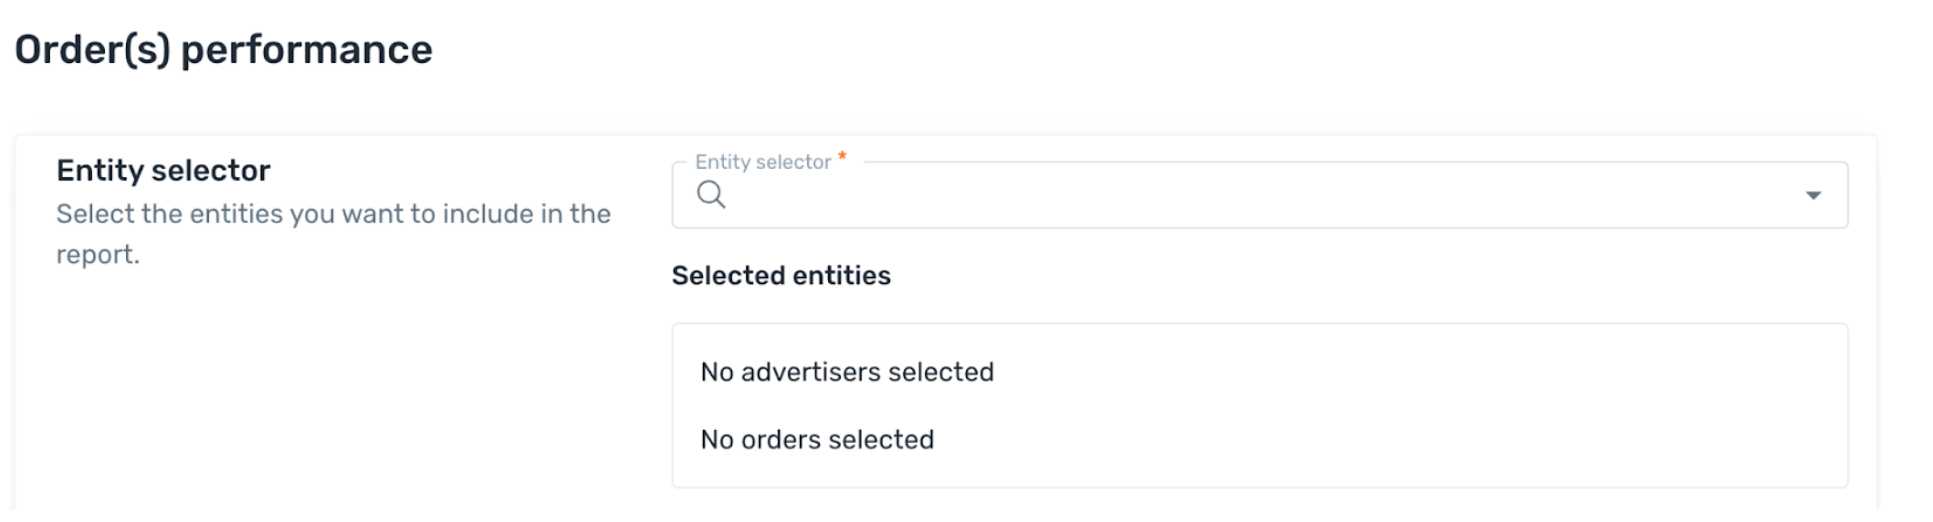Viewport: 1933px width, 522px height.
Task: Click empty space right of 'No advertisers selected'
Action: coord(1410,372)
